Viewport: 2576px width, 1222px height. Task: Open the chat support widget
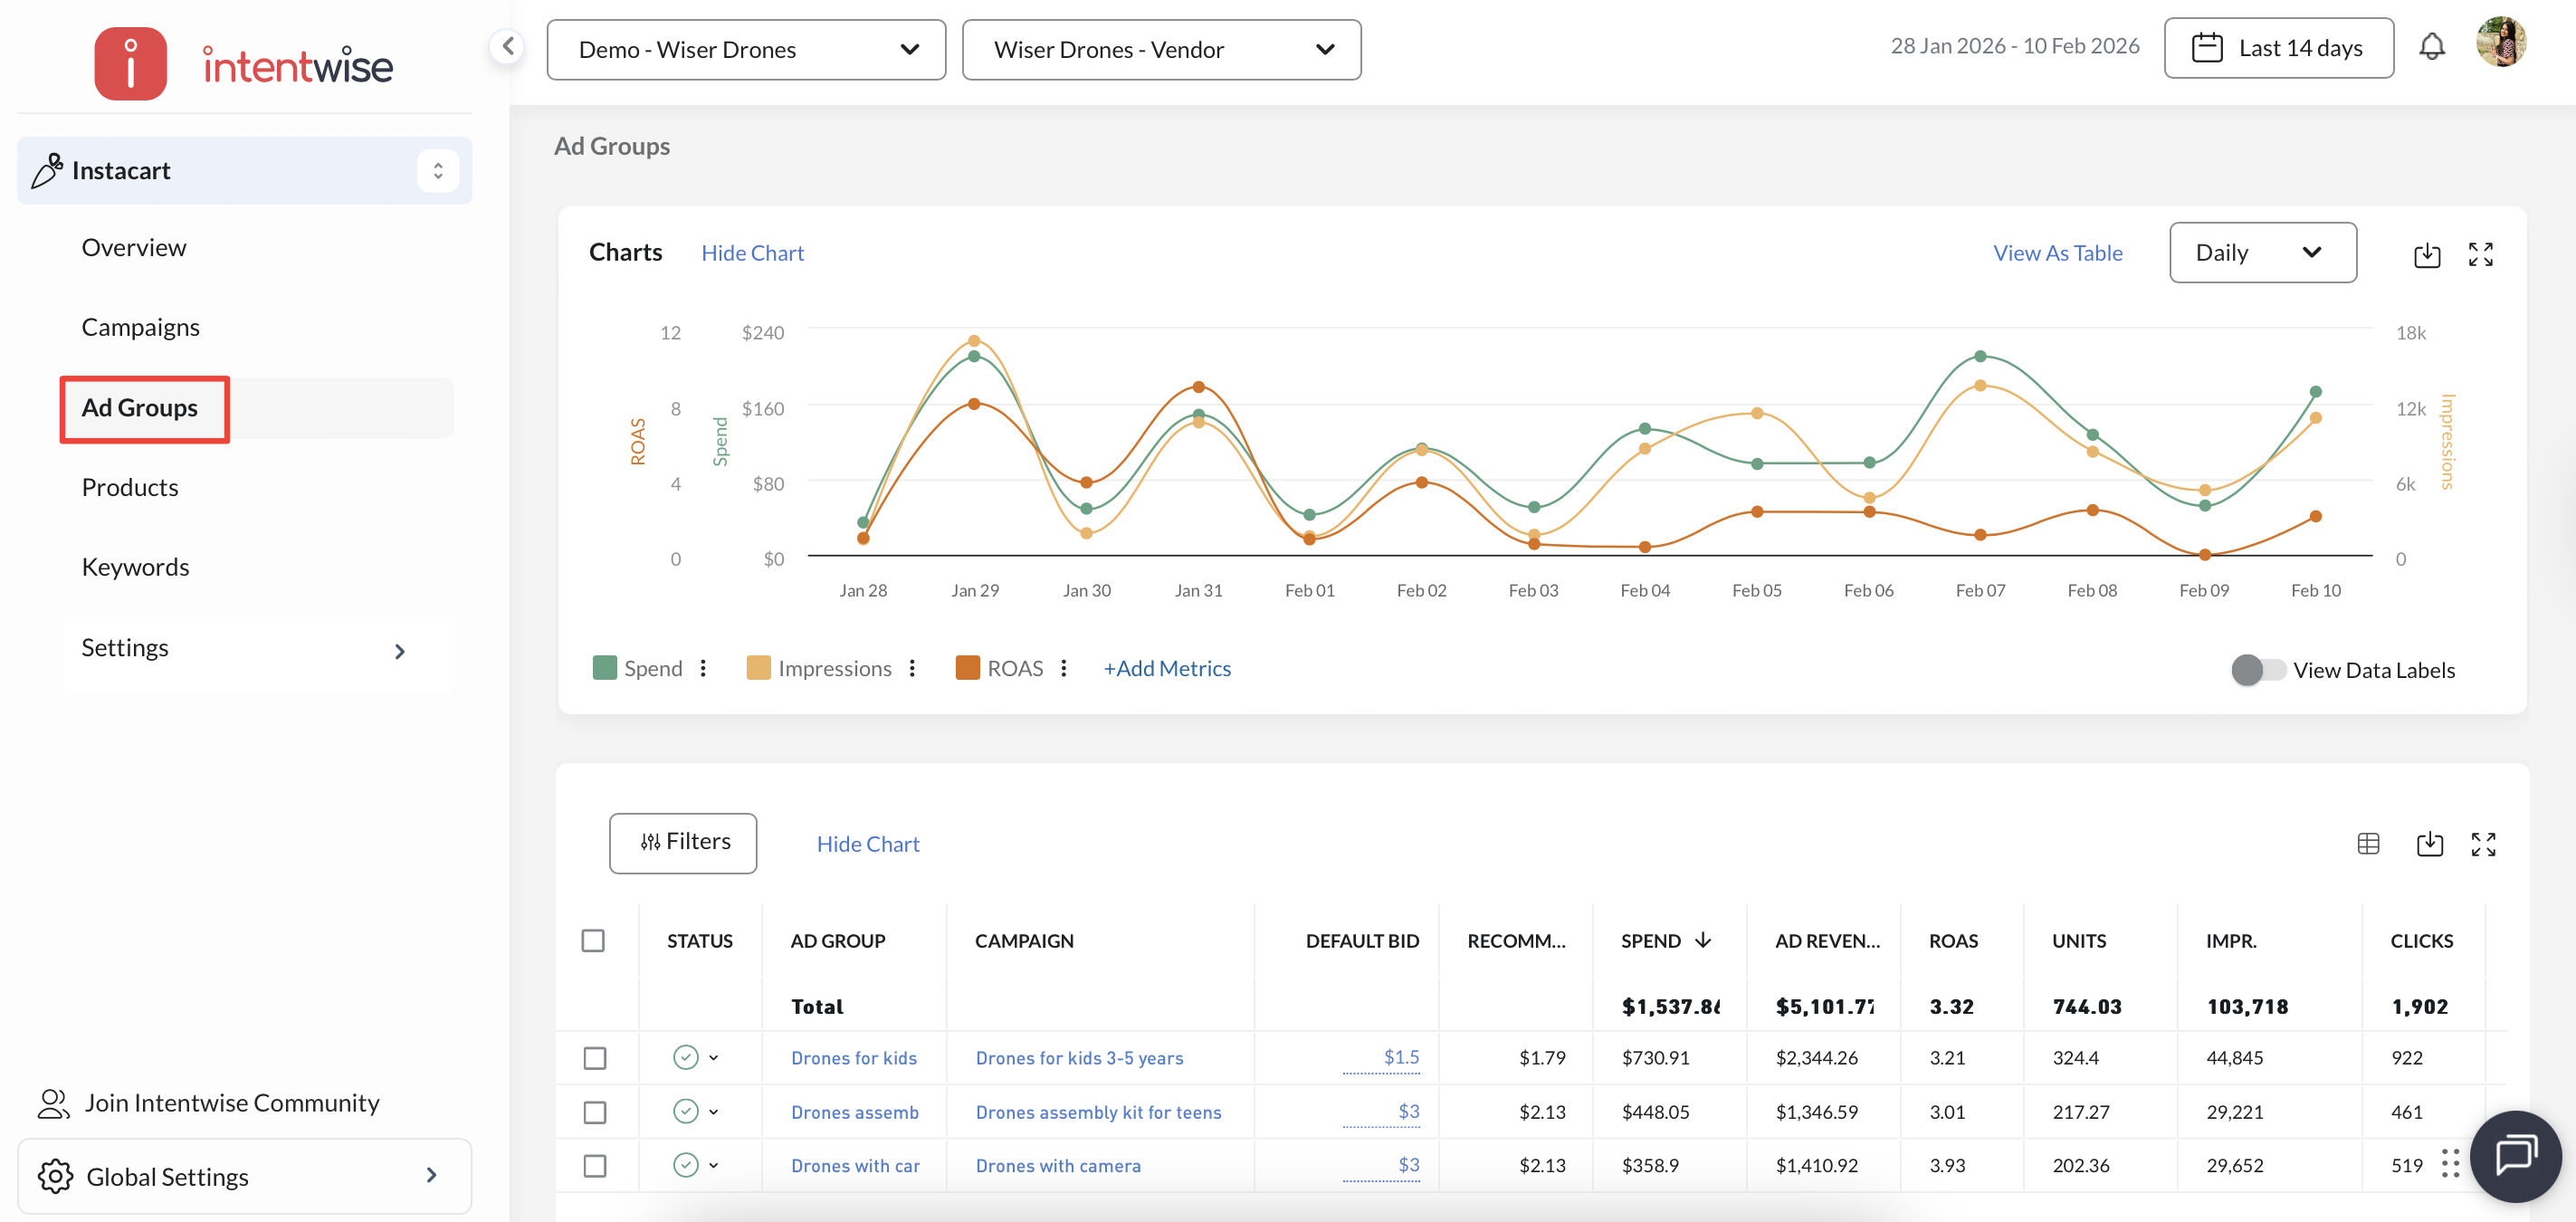pyautogui.click(x=2514, y=1156)
